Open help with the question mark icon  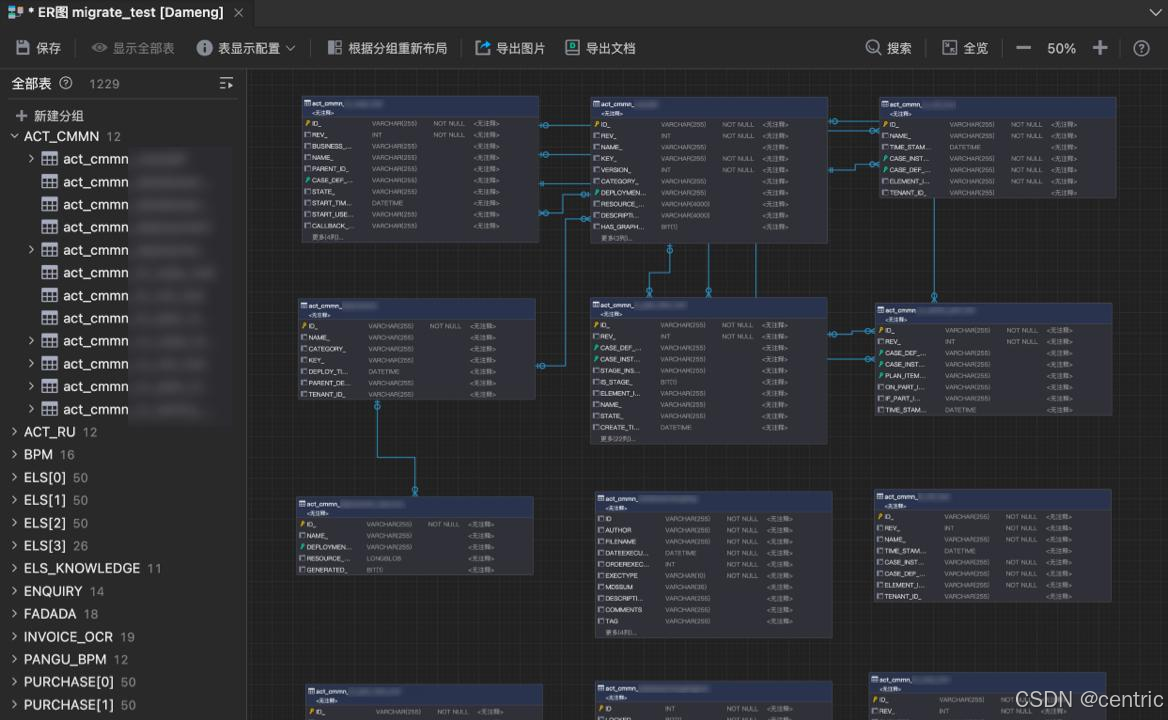click(x=1141, y=47)
